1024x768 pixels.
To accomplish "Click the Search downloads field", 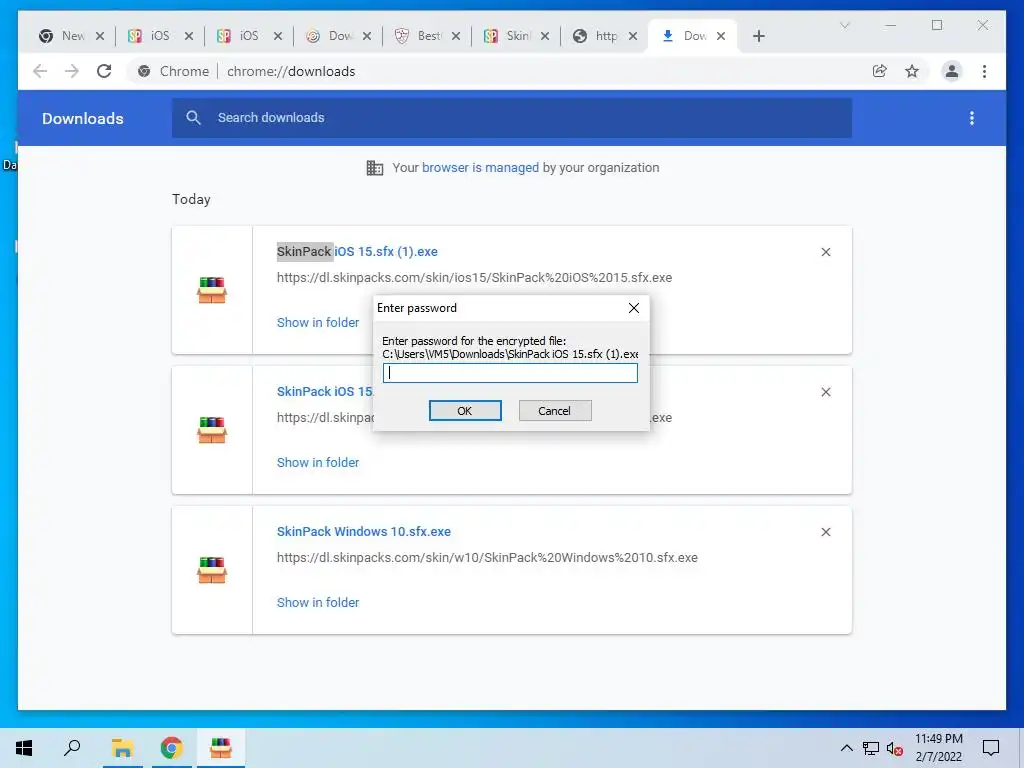I will tap(512, 118).
